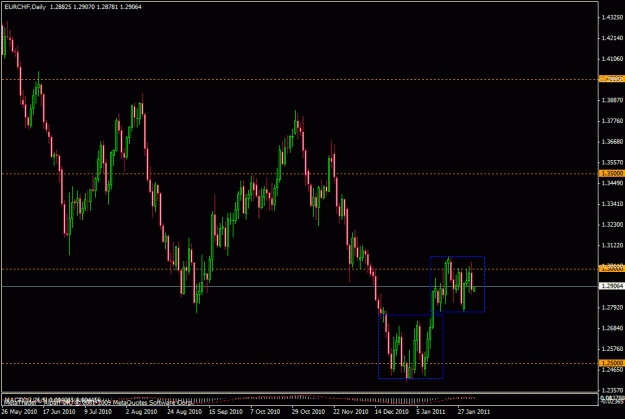Click the orange 1.35000 level price tag
Image resolution: width=625 pixels, height=419 pixels.
[x=611, y=174]
